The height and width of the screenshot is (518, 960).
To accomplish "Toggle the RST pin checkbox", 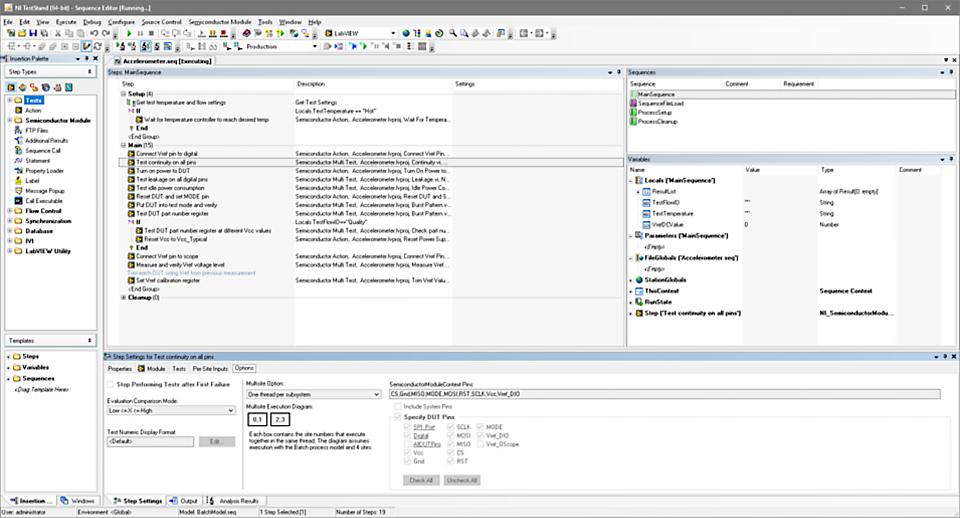I will pyautogui.click(x=451, y=461).
